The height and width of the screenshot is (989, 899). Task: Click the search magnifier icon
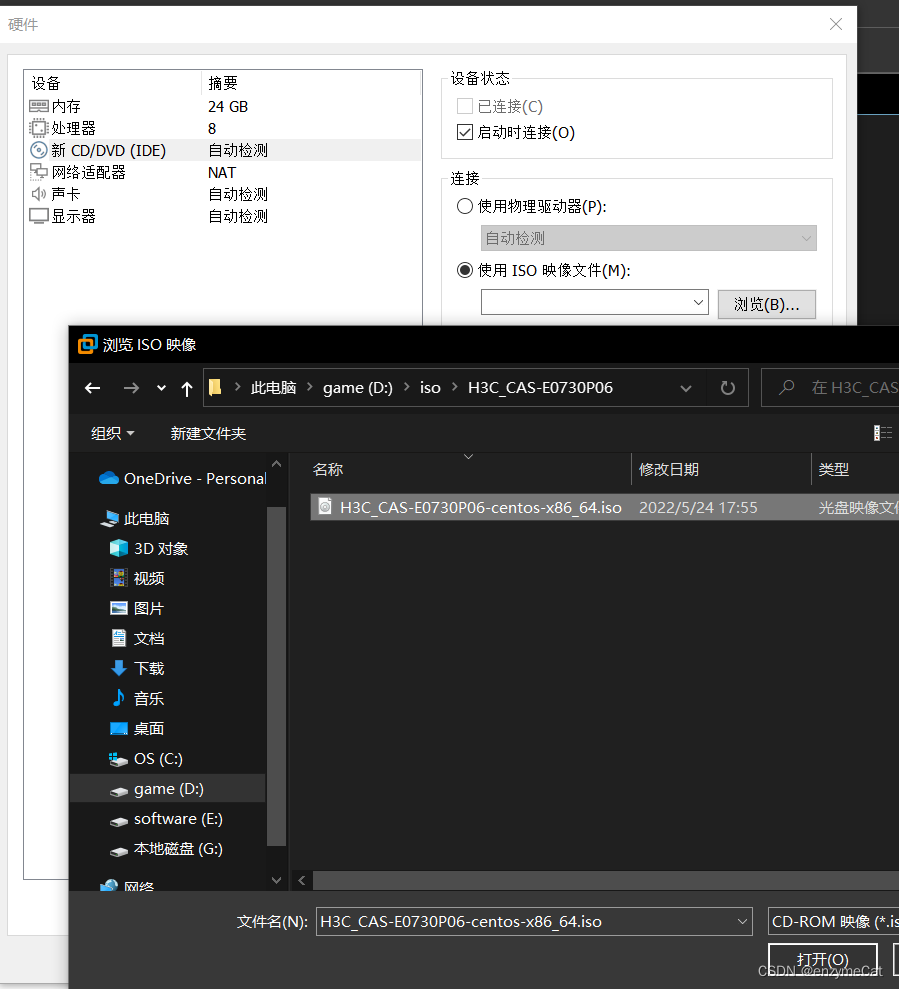tap(786, 387)
